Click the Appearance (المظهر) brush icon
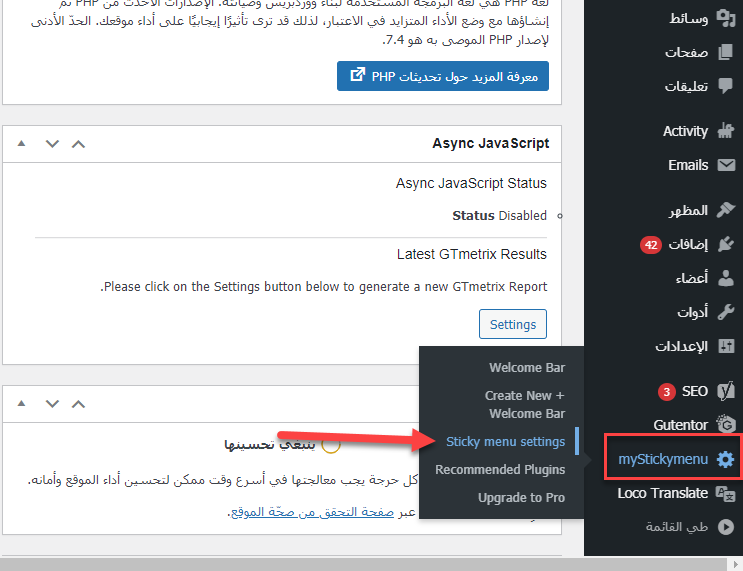This screenshot has width=743, height=571. coord(725,210)
